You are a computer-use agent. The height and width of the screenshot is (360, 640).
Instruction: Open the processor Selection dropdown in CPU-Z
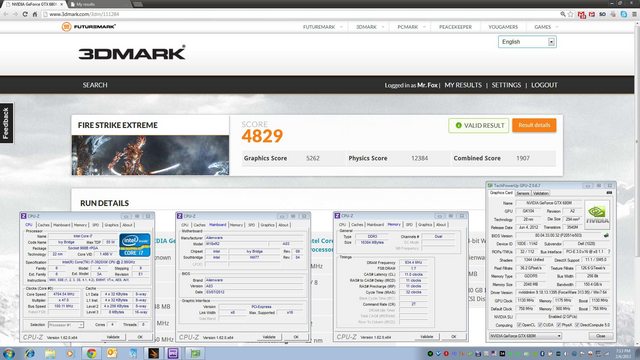(x=66, y=325)
